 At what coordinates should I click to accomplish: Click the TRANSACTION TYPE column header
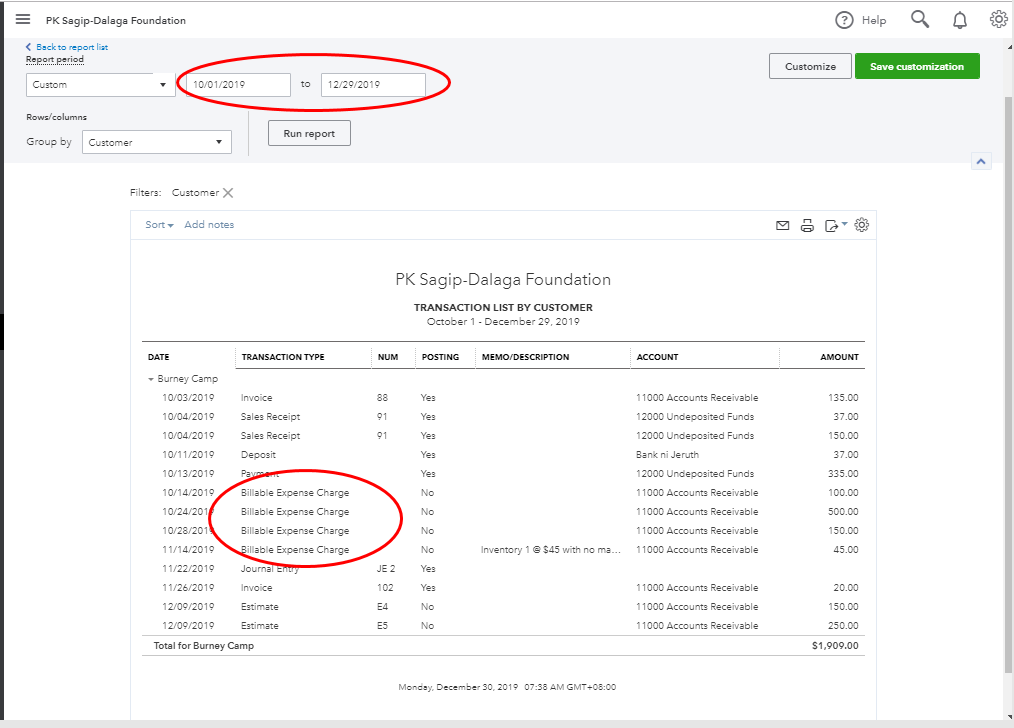[283, 357]
